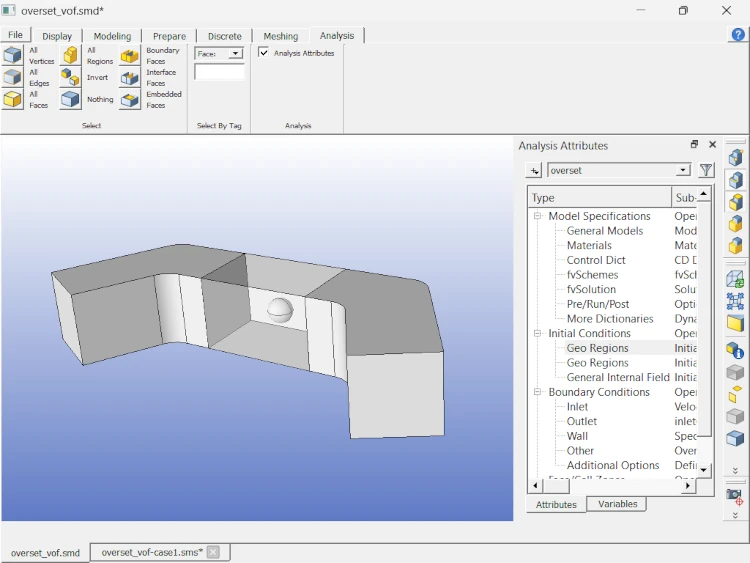Click the two detached yellow faces icon
The height and width of the screenshot is (563, 750).
pos(735,395)
